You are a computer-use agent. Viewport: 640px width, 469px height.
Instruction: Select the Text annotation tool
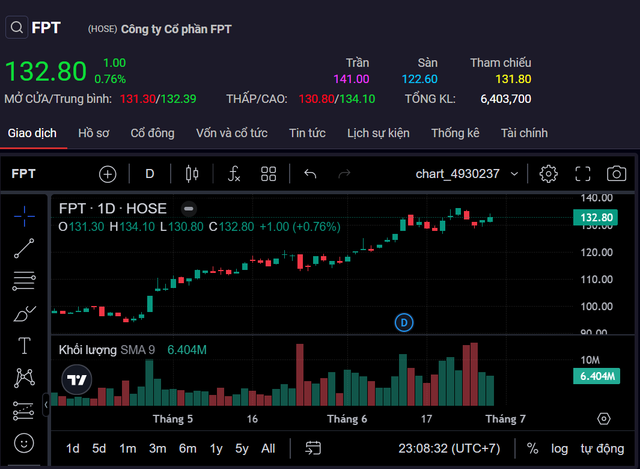coord(25,345)
